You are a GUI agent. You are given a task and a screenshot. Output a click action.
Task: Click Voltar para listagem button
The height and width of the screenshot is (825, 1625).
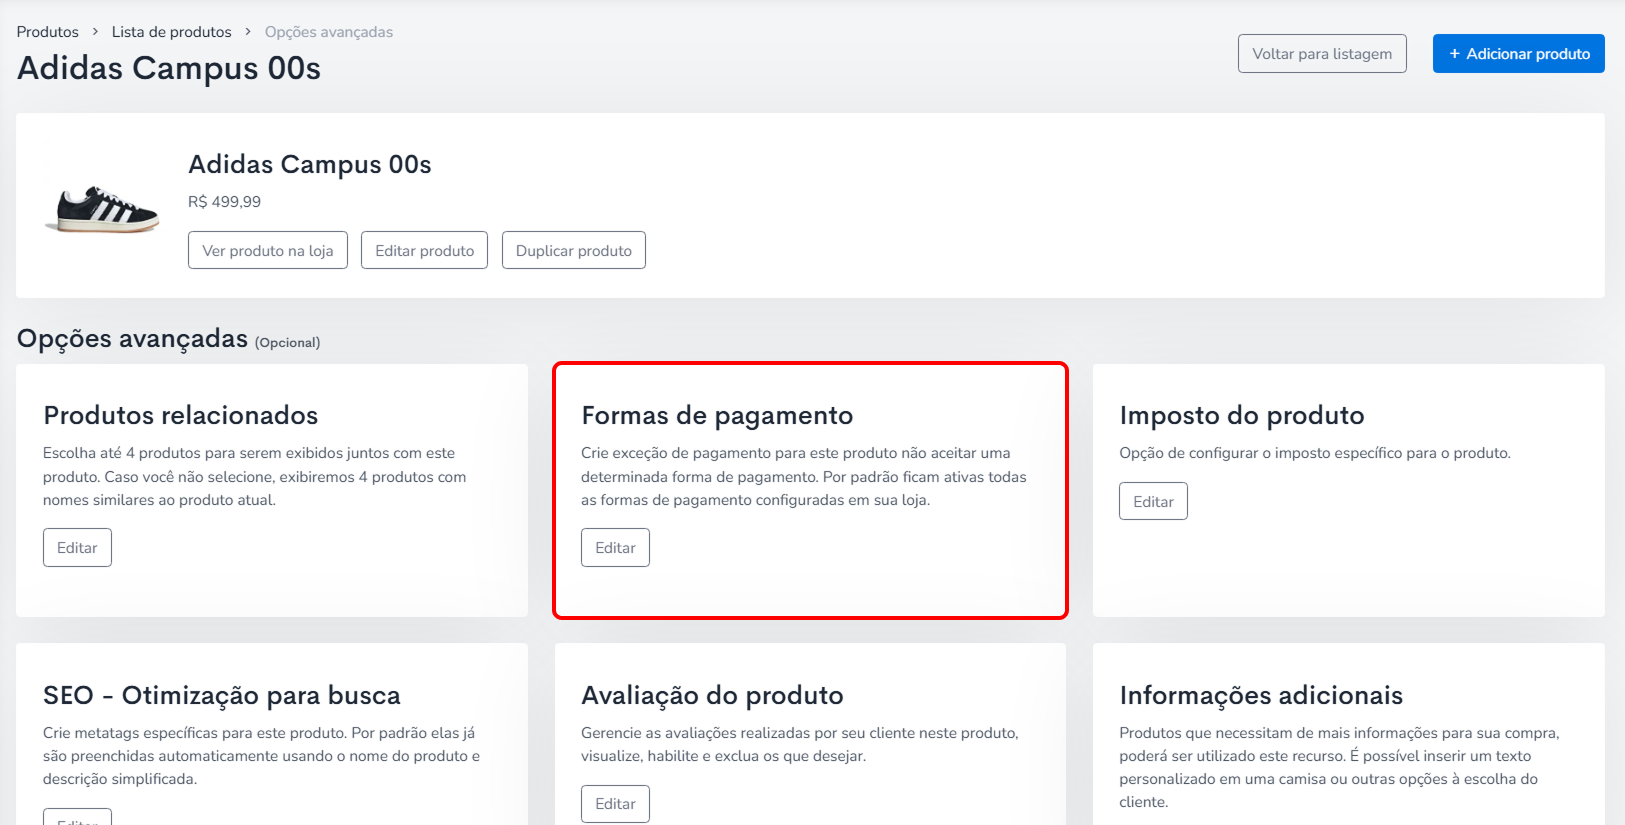coord(1322,54)
